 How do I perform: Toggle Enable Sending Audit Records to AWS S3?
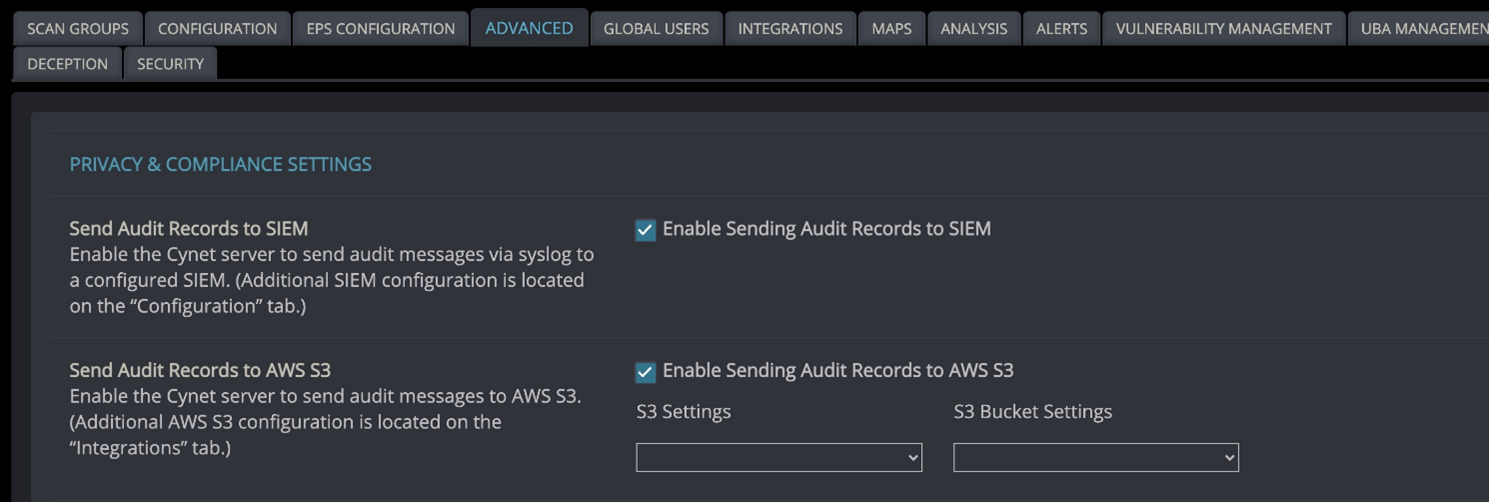point(645,372)
